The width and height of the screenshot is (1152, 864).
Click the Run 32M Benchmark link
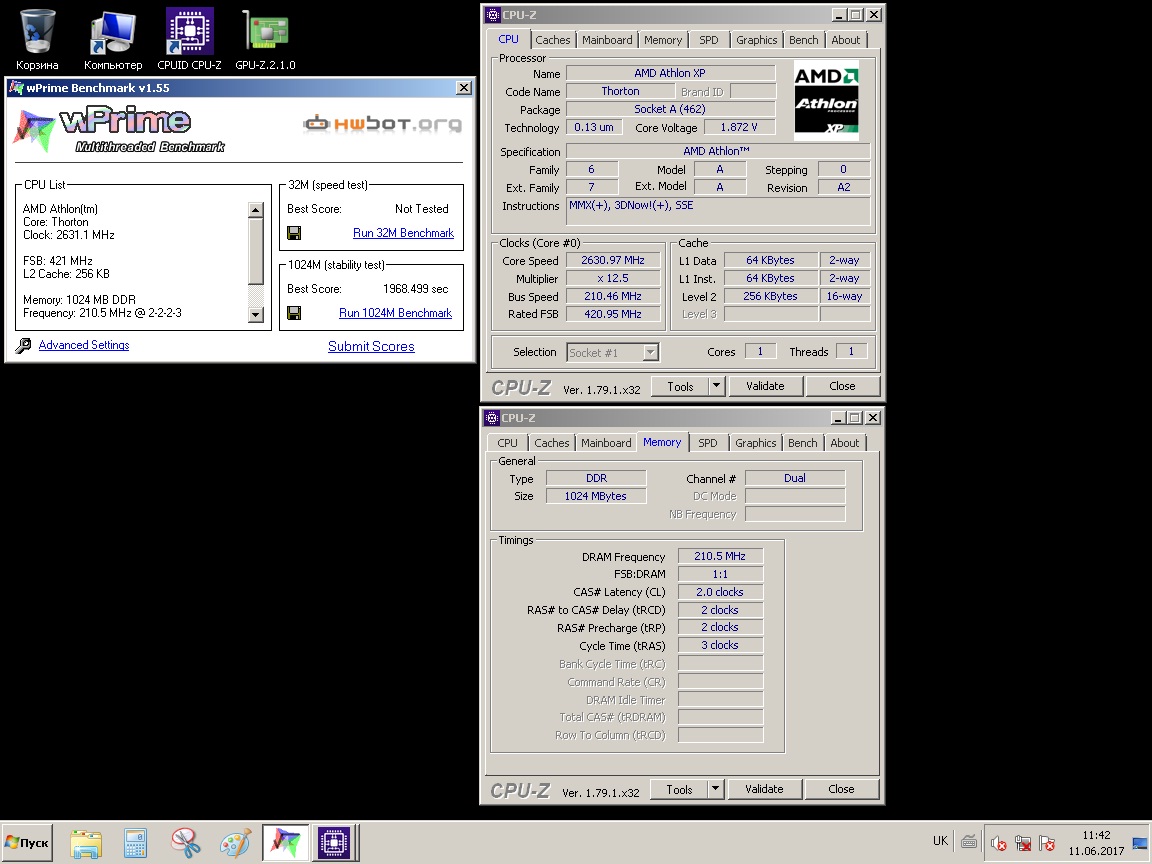(403, 233)
